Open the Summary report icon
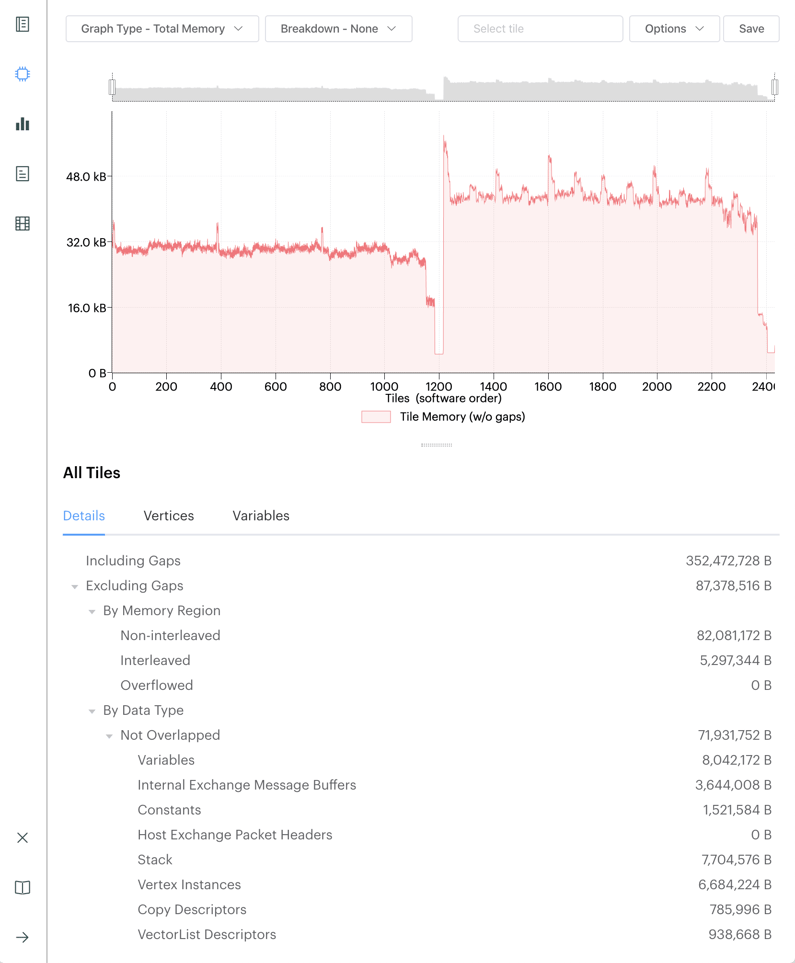 (x=22, y=24)
